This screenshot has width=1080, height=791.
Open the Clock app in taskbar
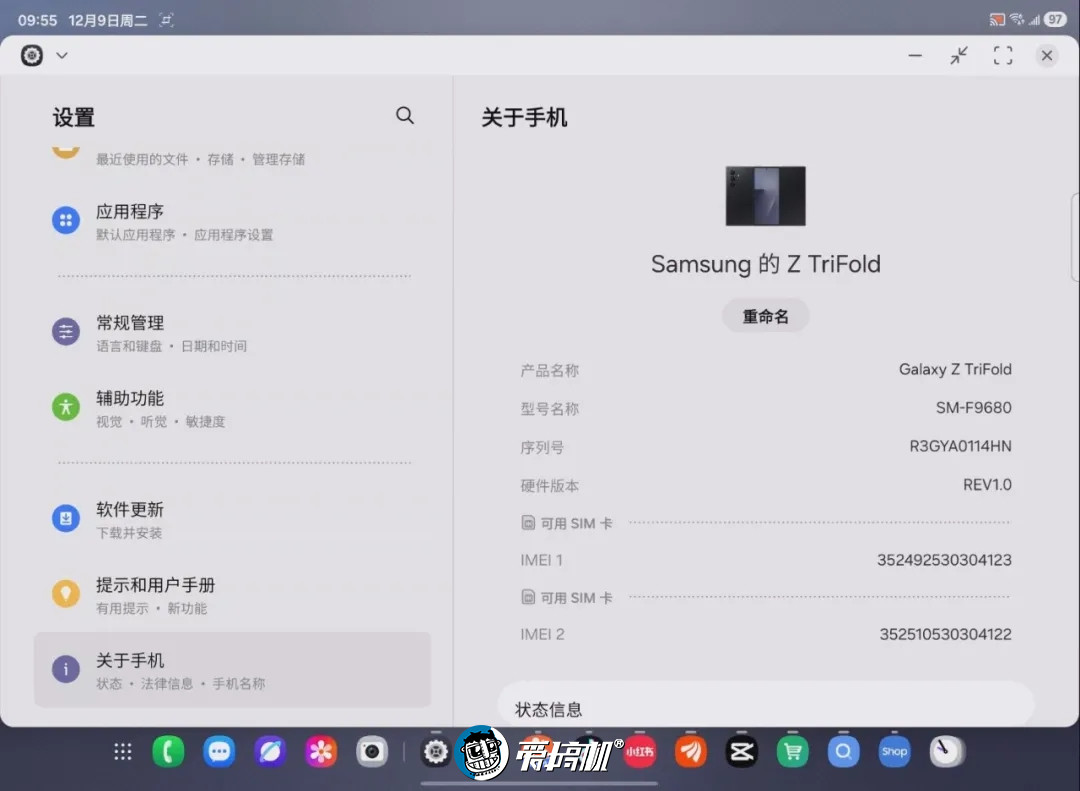[x=946, y=752]
